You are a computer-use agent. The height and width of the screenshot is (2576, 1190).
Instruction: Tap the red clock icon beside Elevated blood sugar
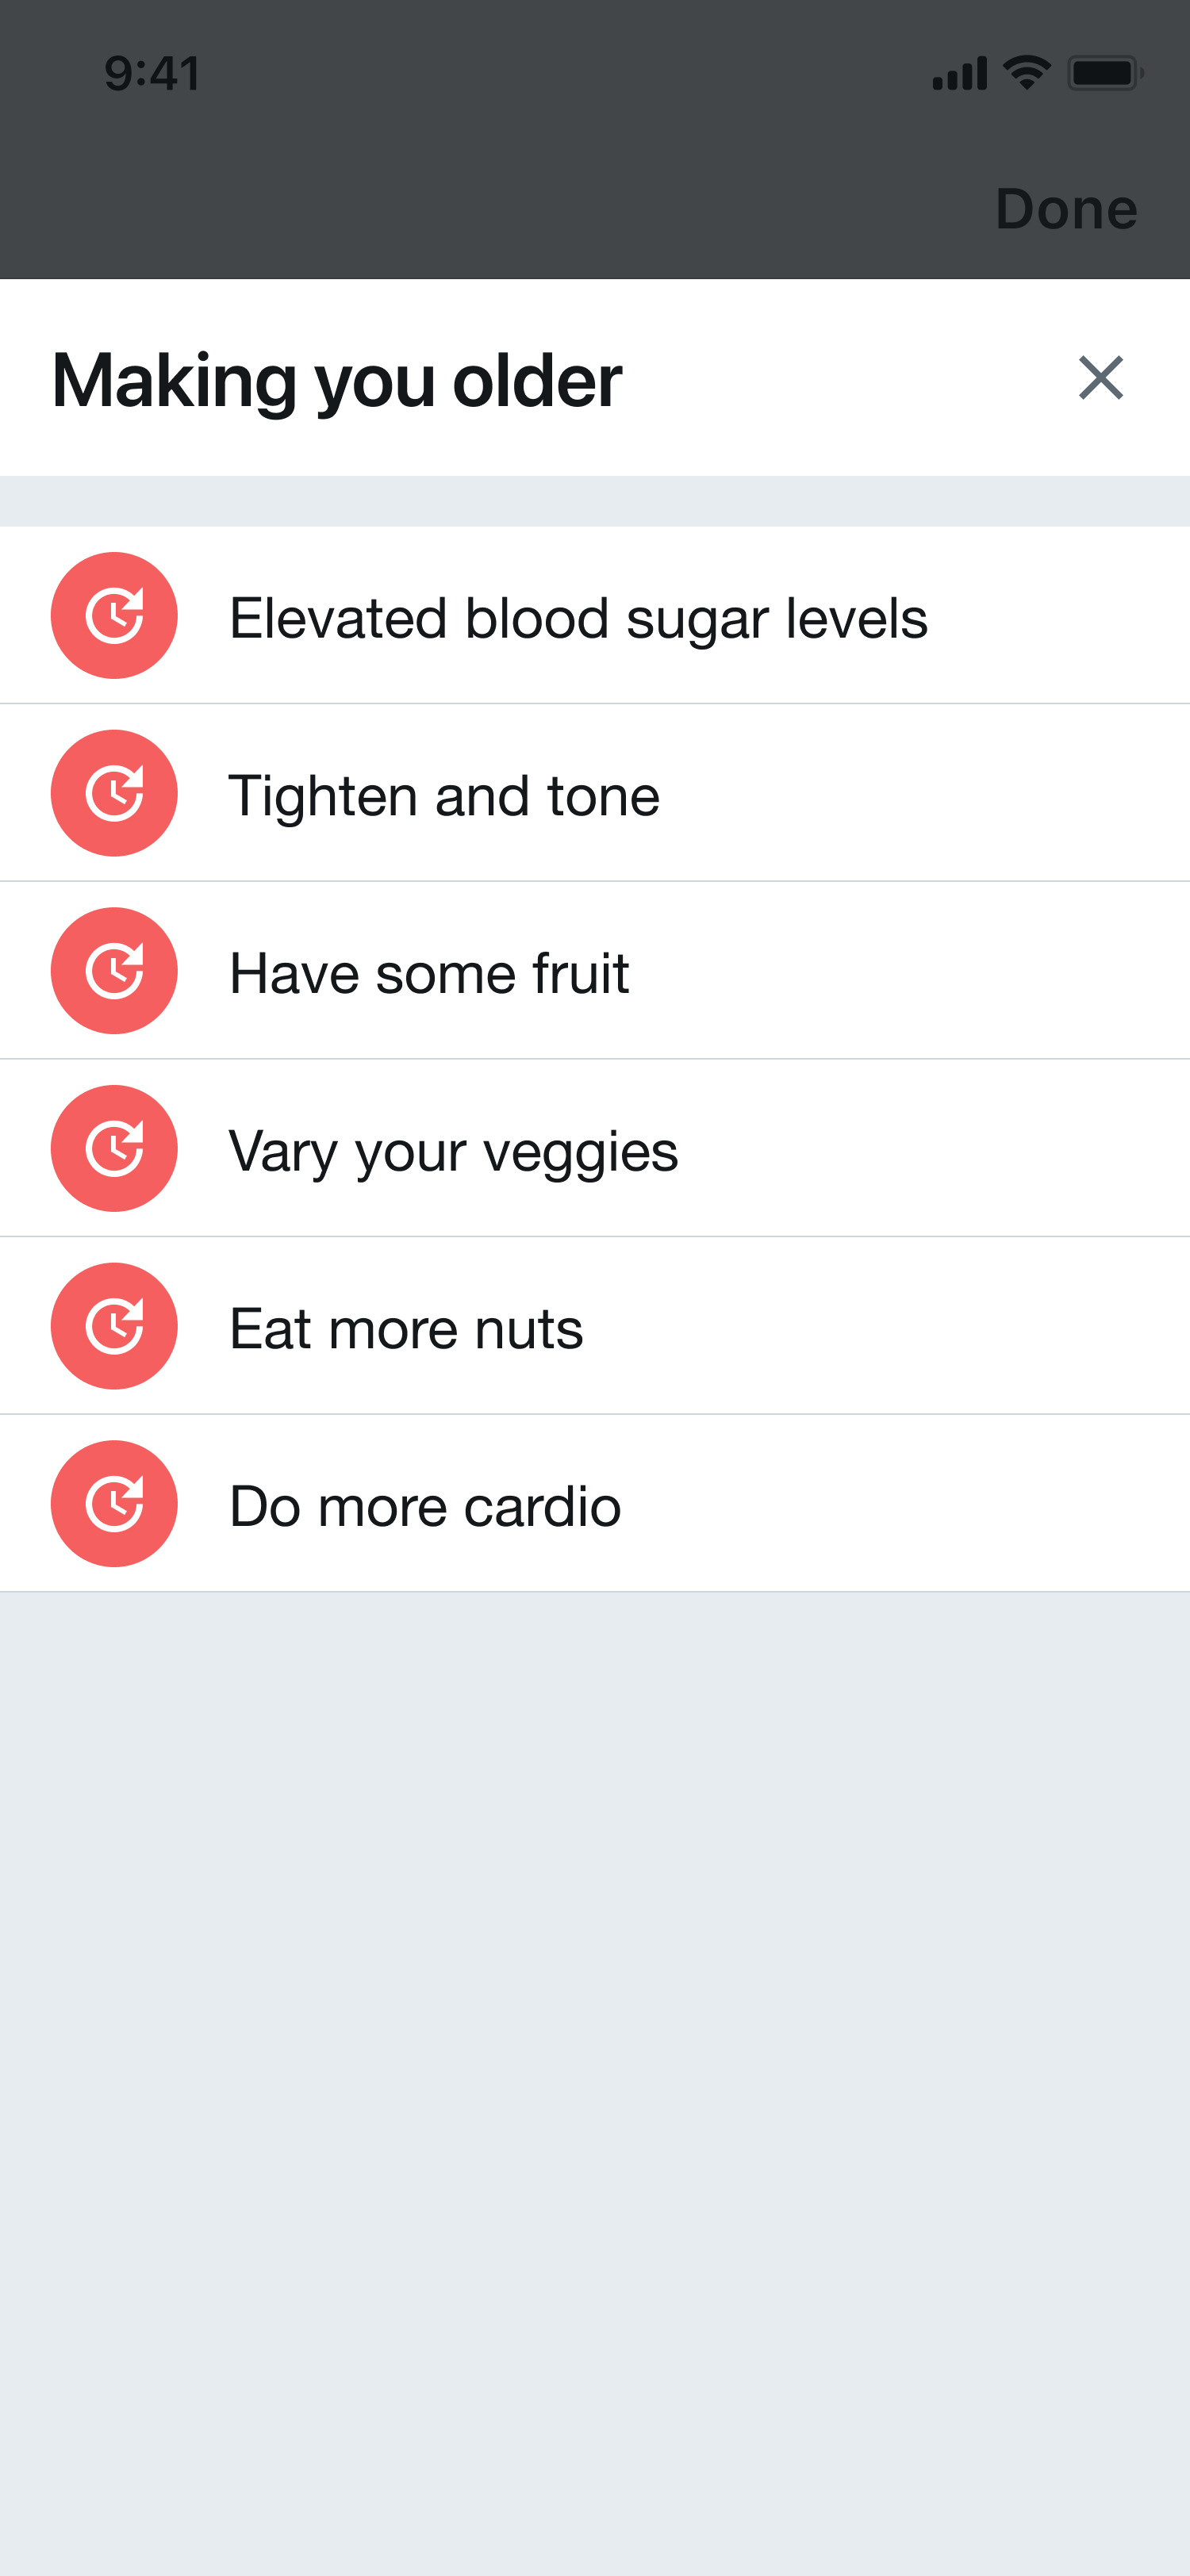[114, 616]
